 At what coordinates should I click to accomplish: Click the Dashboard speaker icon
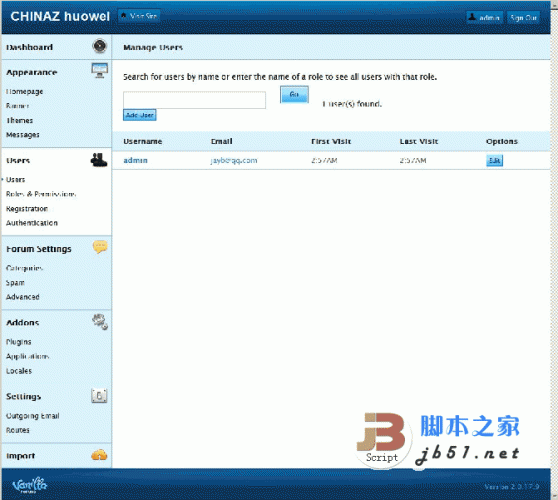tap(100, 46)
